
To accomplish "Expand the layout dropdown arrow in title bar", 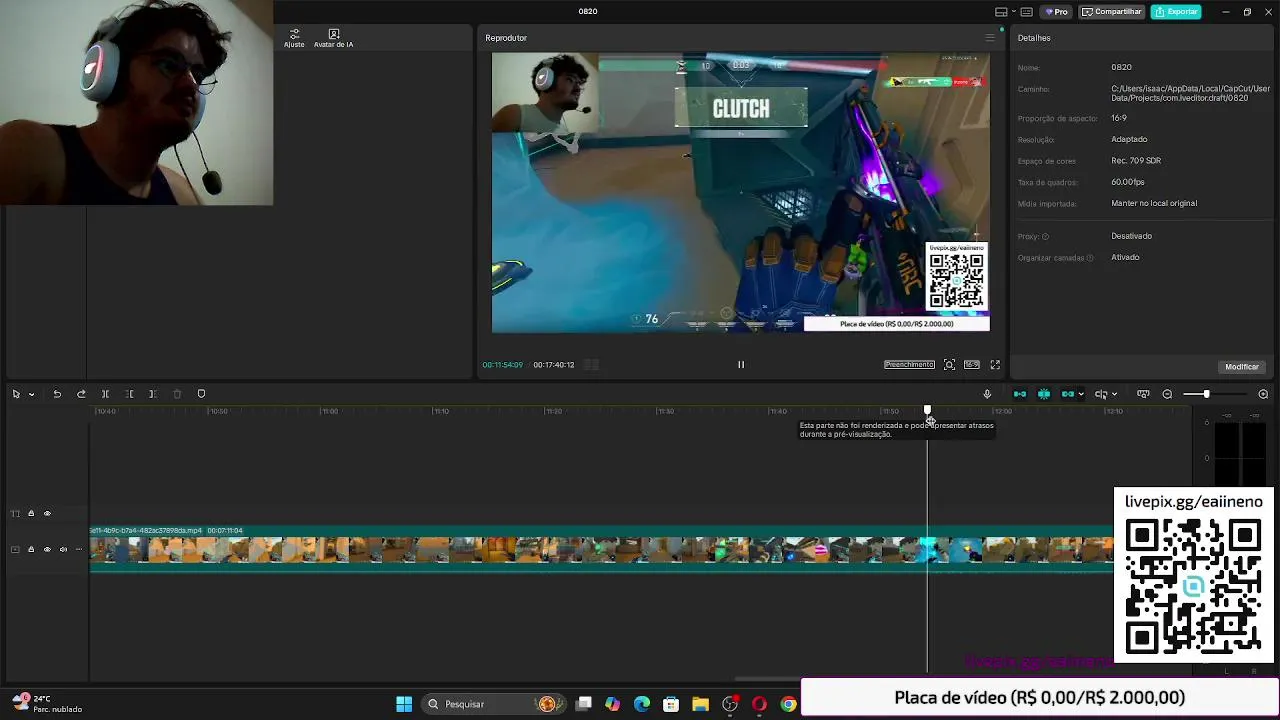I will coord(1013,12).
